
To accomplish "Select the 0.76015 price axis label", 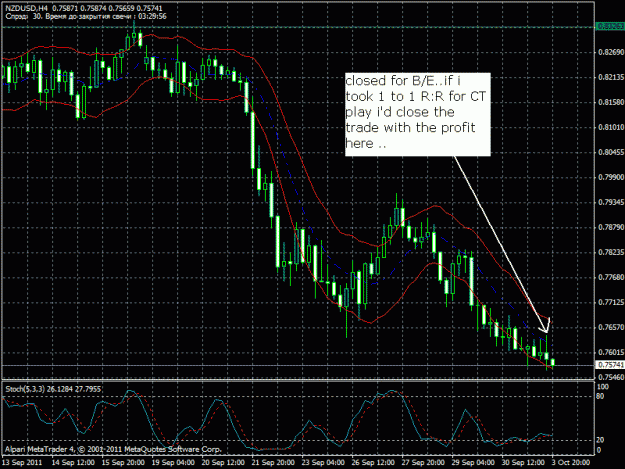I will (610, 352).
